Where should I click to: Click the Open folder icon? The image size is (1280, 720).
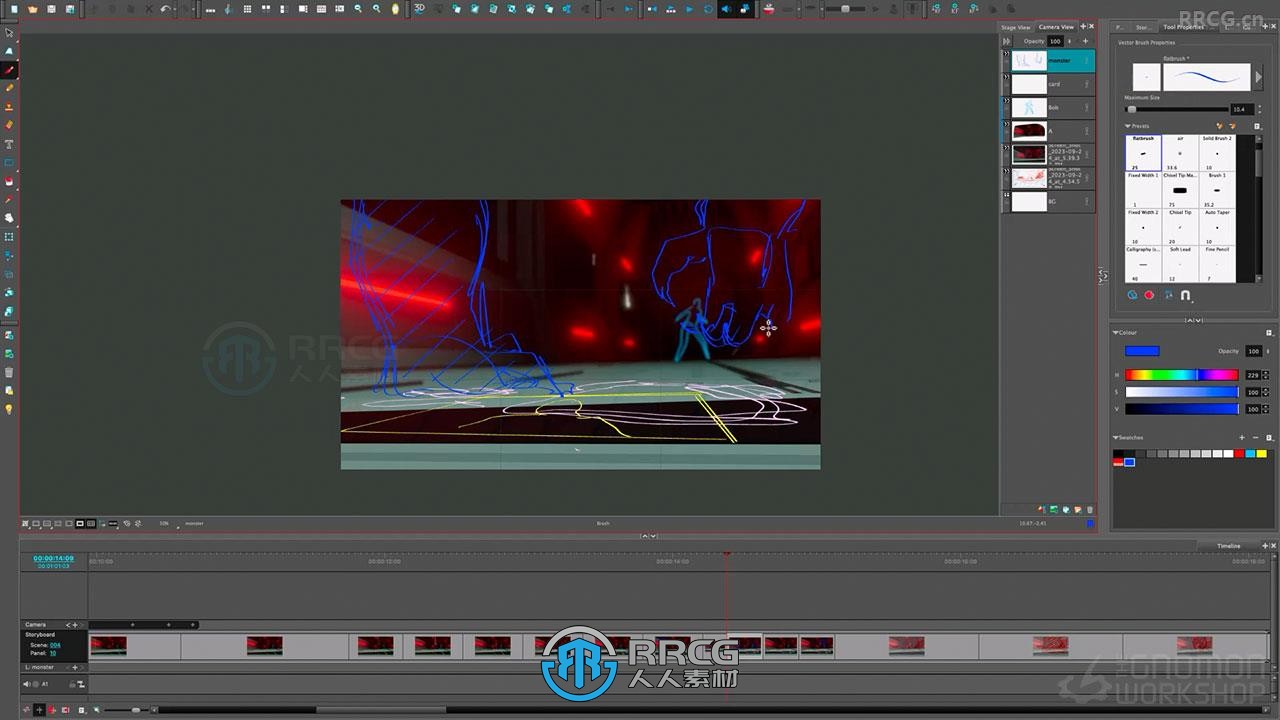(32, 9)
